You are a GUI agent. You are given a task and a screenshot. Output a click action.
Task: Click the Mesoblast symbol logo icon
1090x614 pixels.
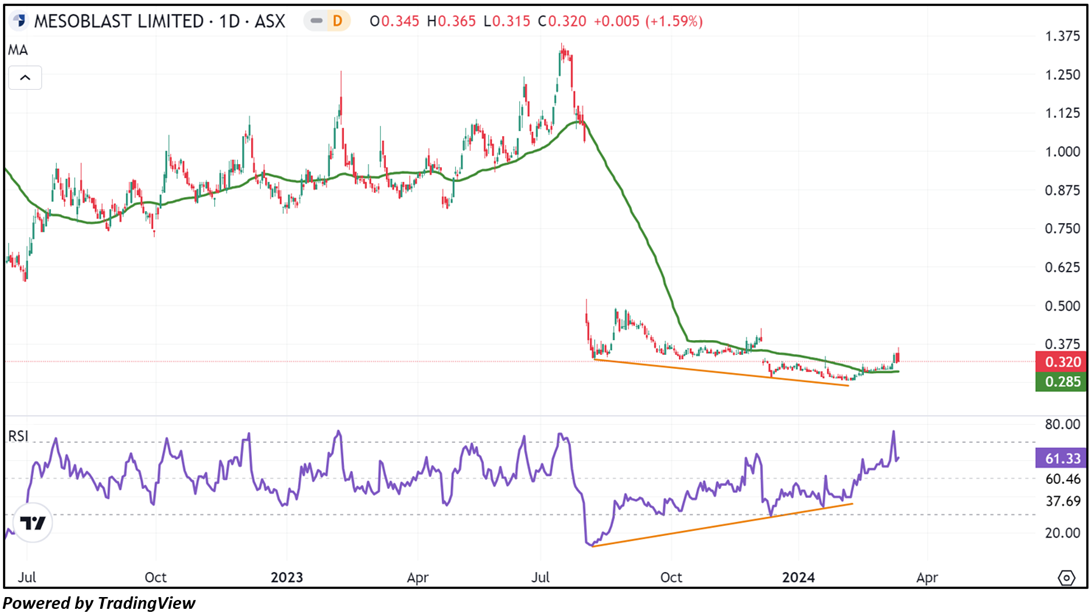(x=19, y=21)
